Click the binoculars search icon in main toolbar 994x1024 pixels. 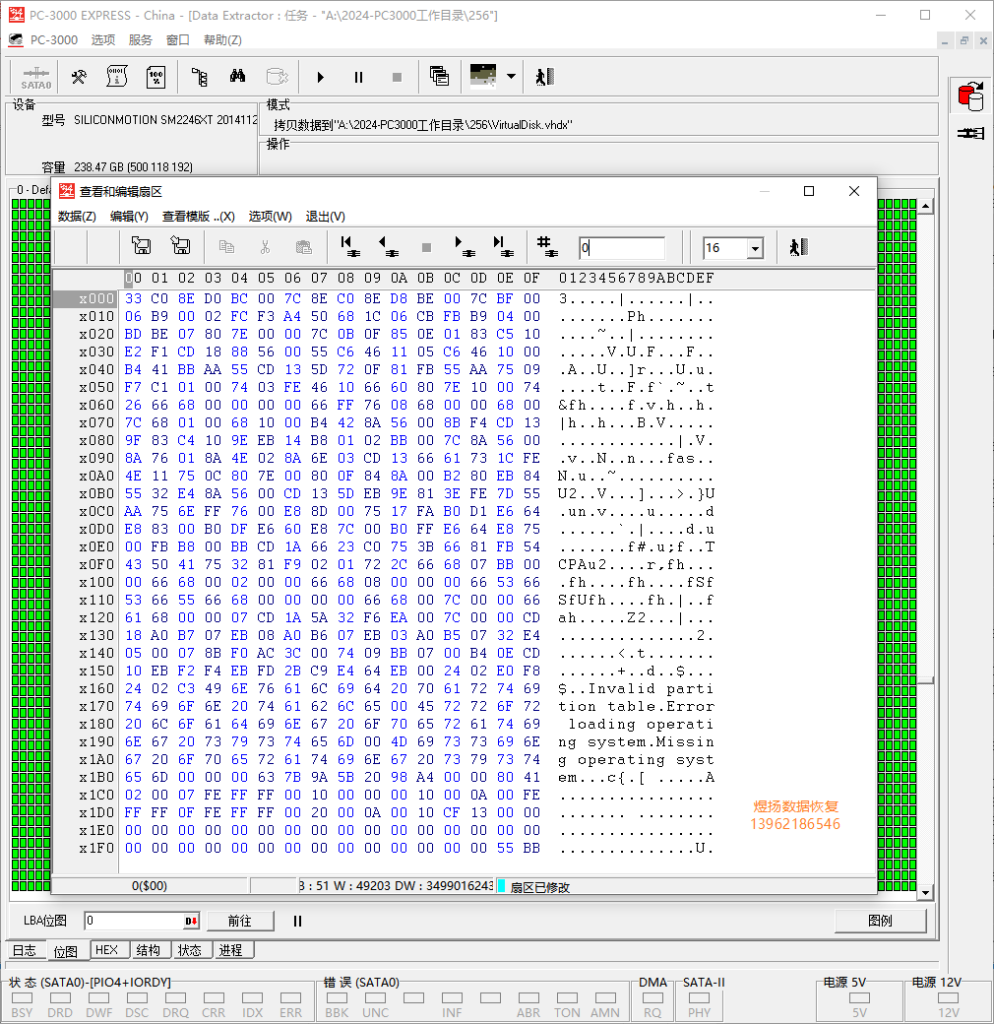click(238, 77)
